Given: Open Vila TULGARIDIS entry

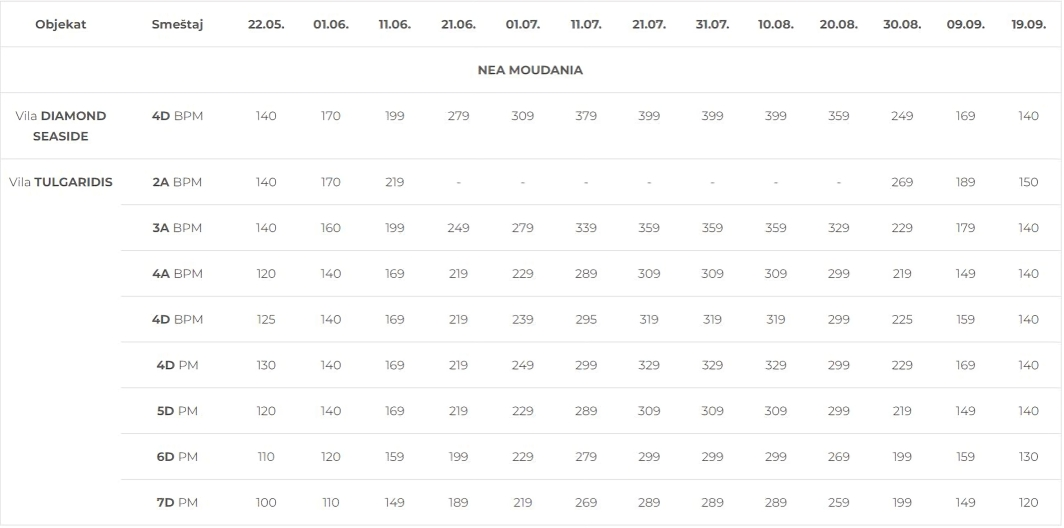Looking at the screenshot, I should (x=60, y=182).
